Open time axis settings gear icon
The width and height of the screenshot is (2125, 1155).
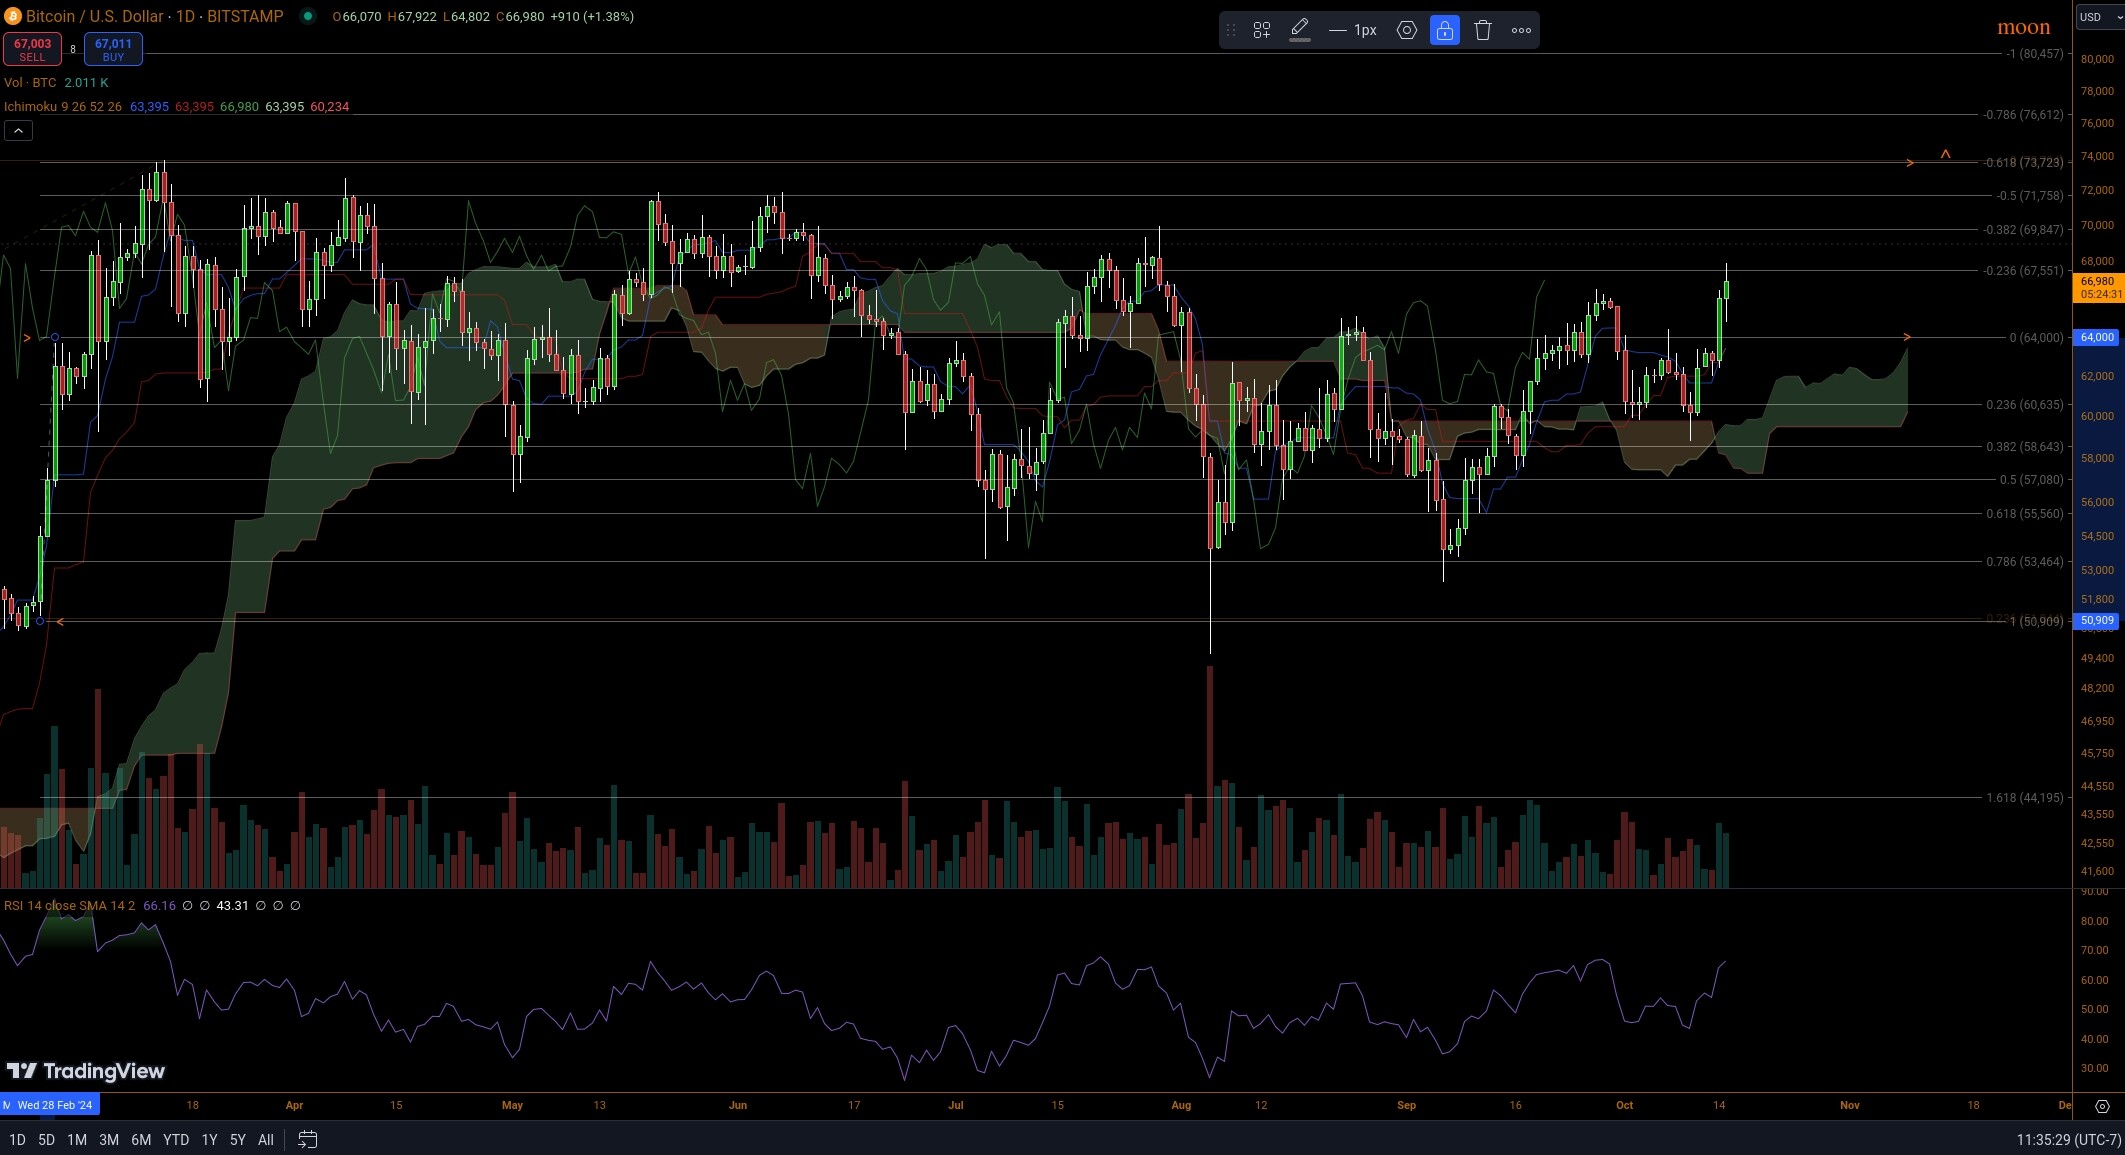click(x=2102, y=1106)
